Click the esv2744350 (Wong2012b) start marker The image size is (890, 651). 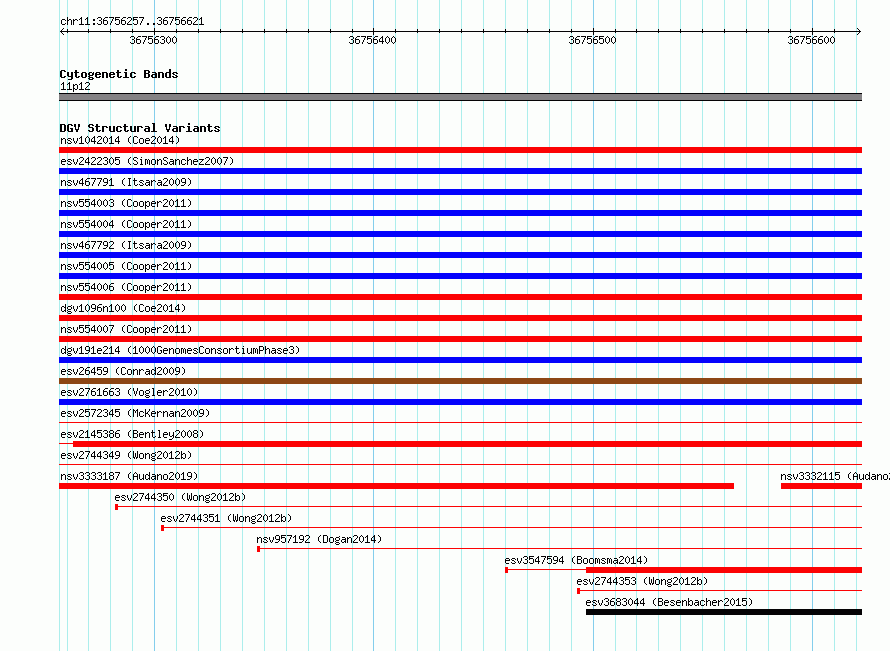coord(116,507)
